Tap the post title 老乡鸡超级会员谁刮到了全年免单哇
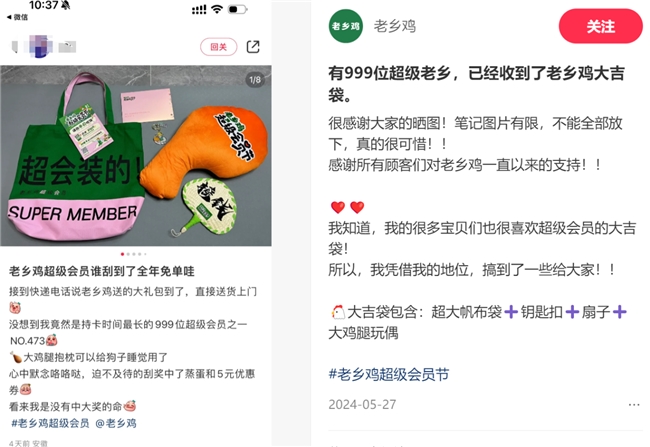This screenshot has height=447, width=650. point(102,271)
